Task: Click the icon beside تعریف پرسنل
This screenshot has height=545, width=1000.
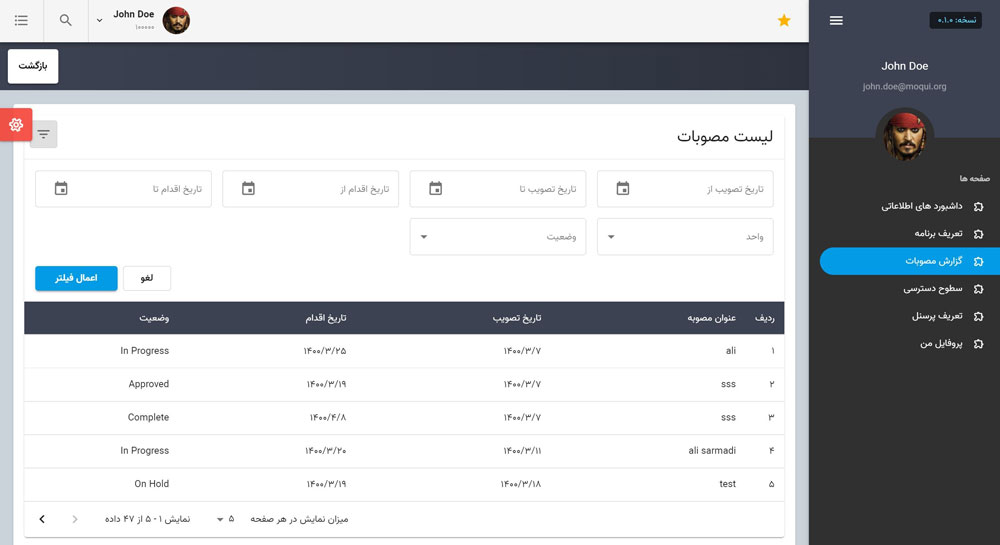Action: [978, 316]
